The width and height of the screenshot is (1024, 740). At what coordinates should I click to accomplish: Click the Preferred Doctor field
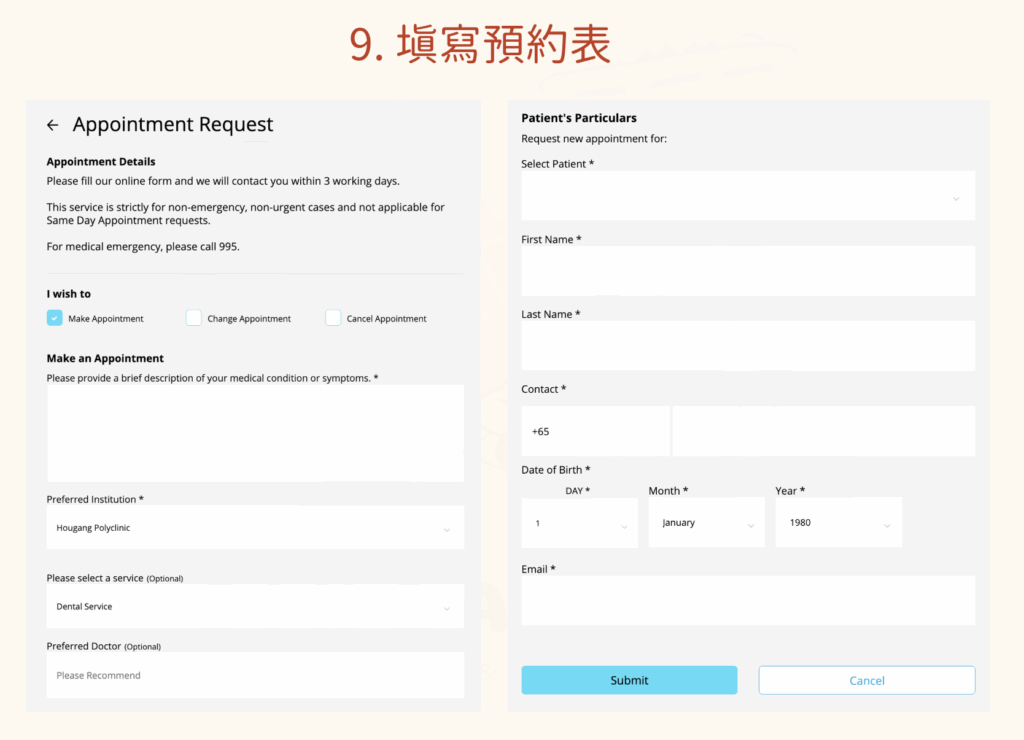[255, 675]
